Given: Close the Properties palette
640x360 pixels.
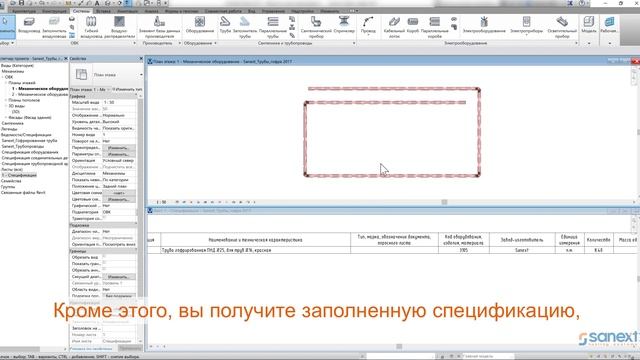Looking at the screenshot, I should [141, 59].
